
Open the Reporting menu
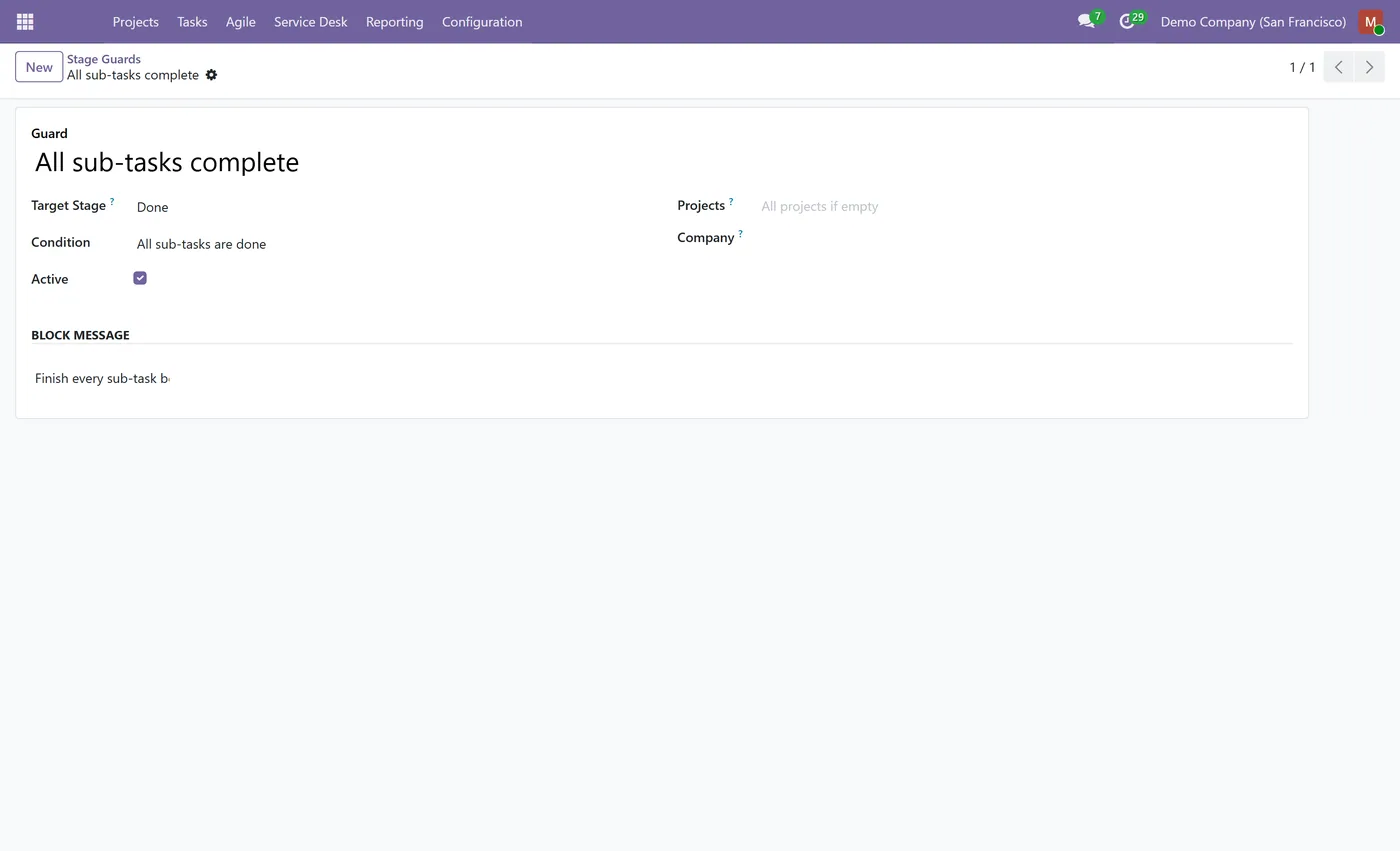394,22
